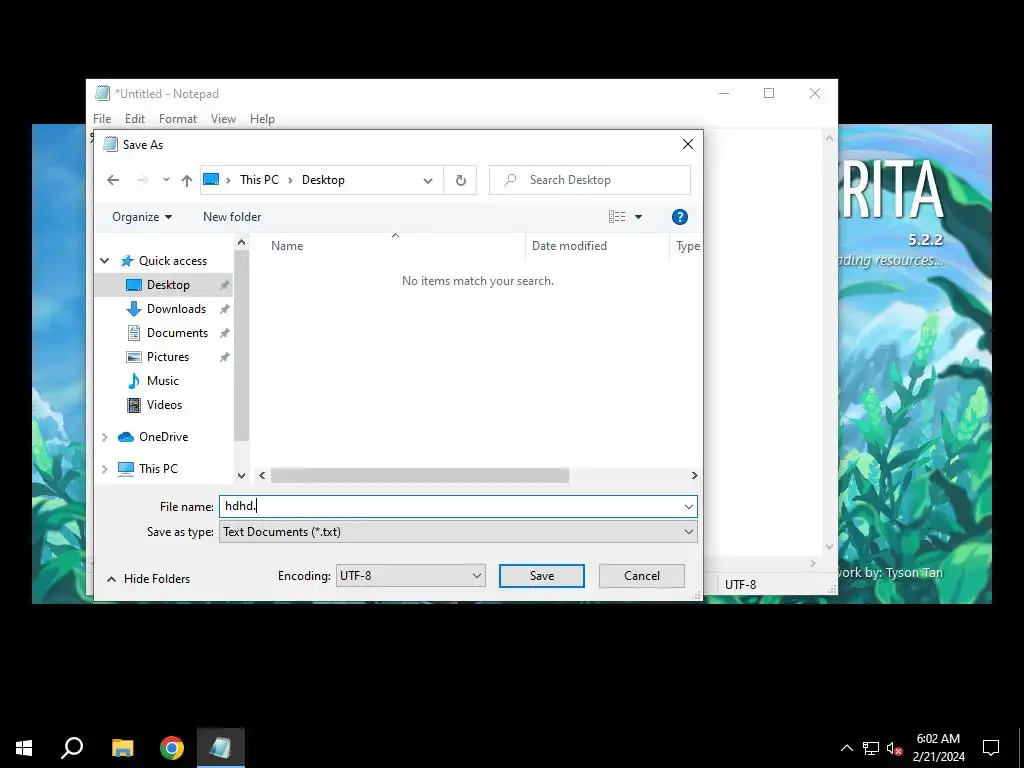Sort by the Name column header
Screen dimensions: 1024x768
(x=287, y=246)
